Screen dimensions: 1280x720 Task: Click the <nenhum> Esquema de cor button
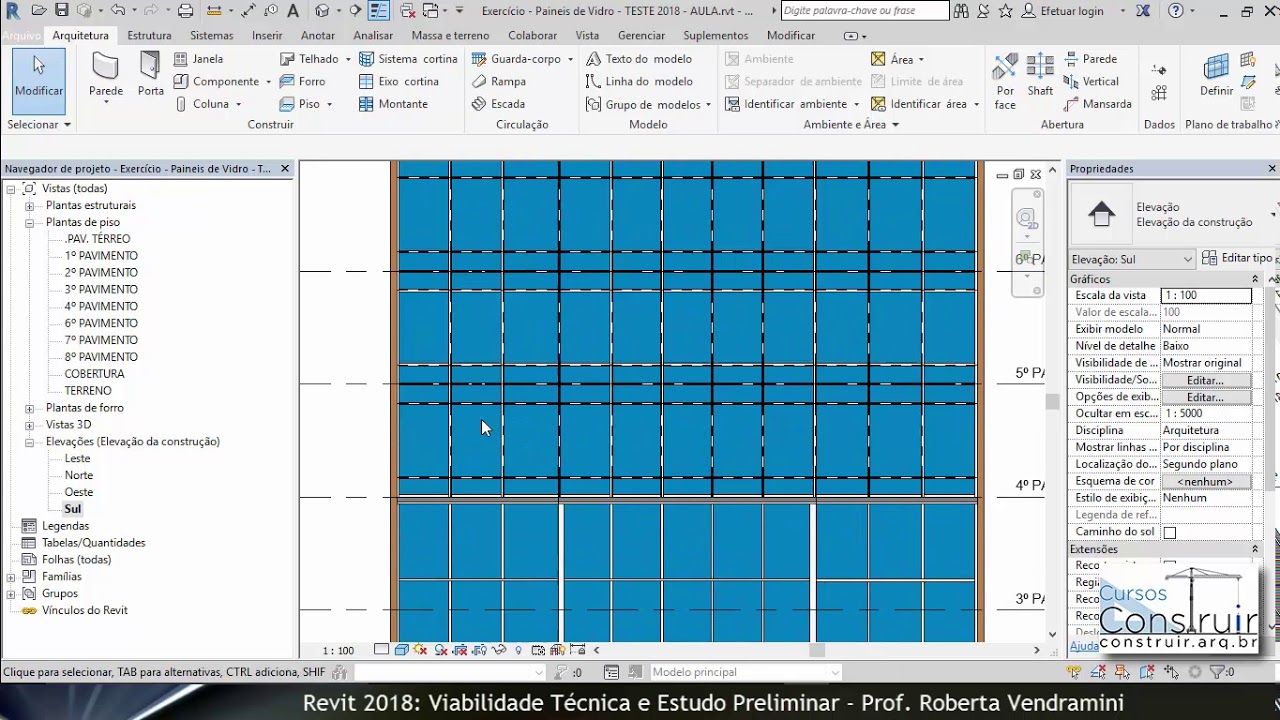click(1205, 481)
